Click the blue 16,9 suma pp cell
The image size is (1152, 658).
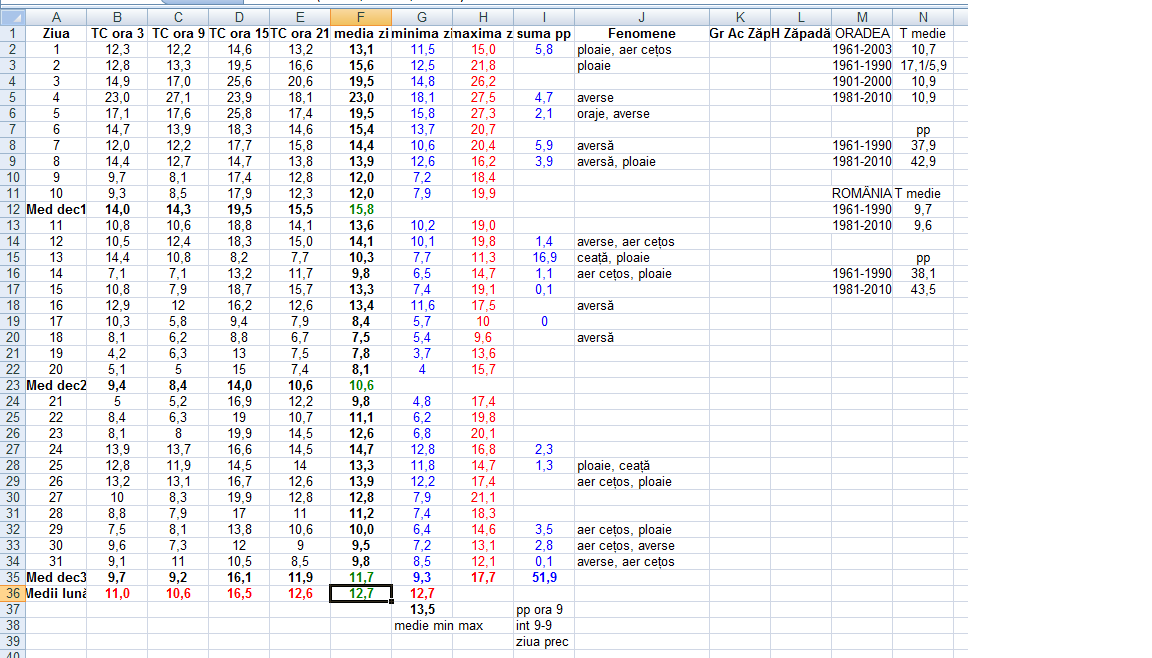[544, 258]
